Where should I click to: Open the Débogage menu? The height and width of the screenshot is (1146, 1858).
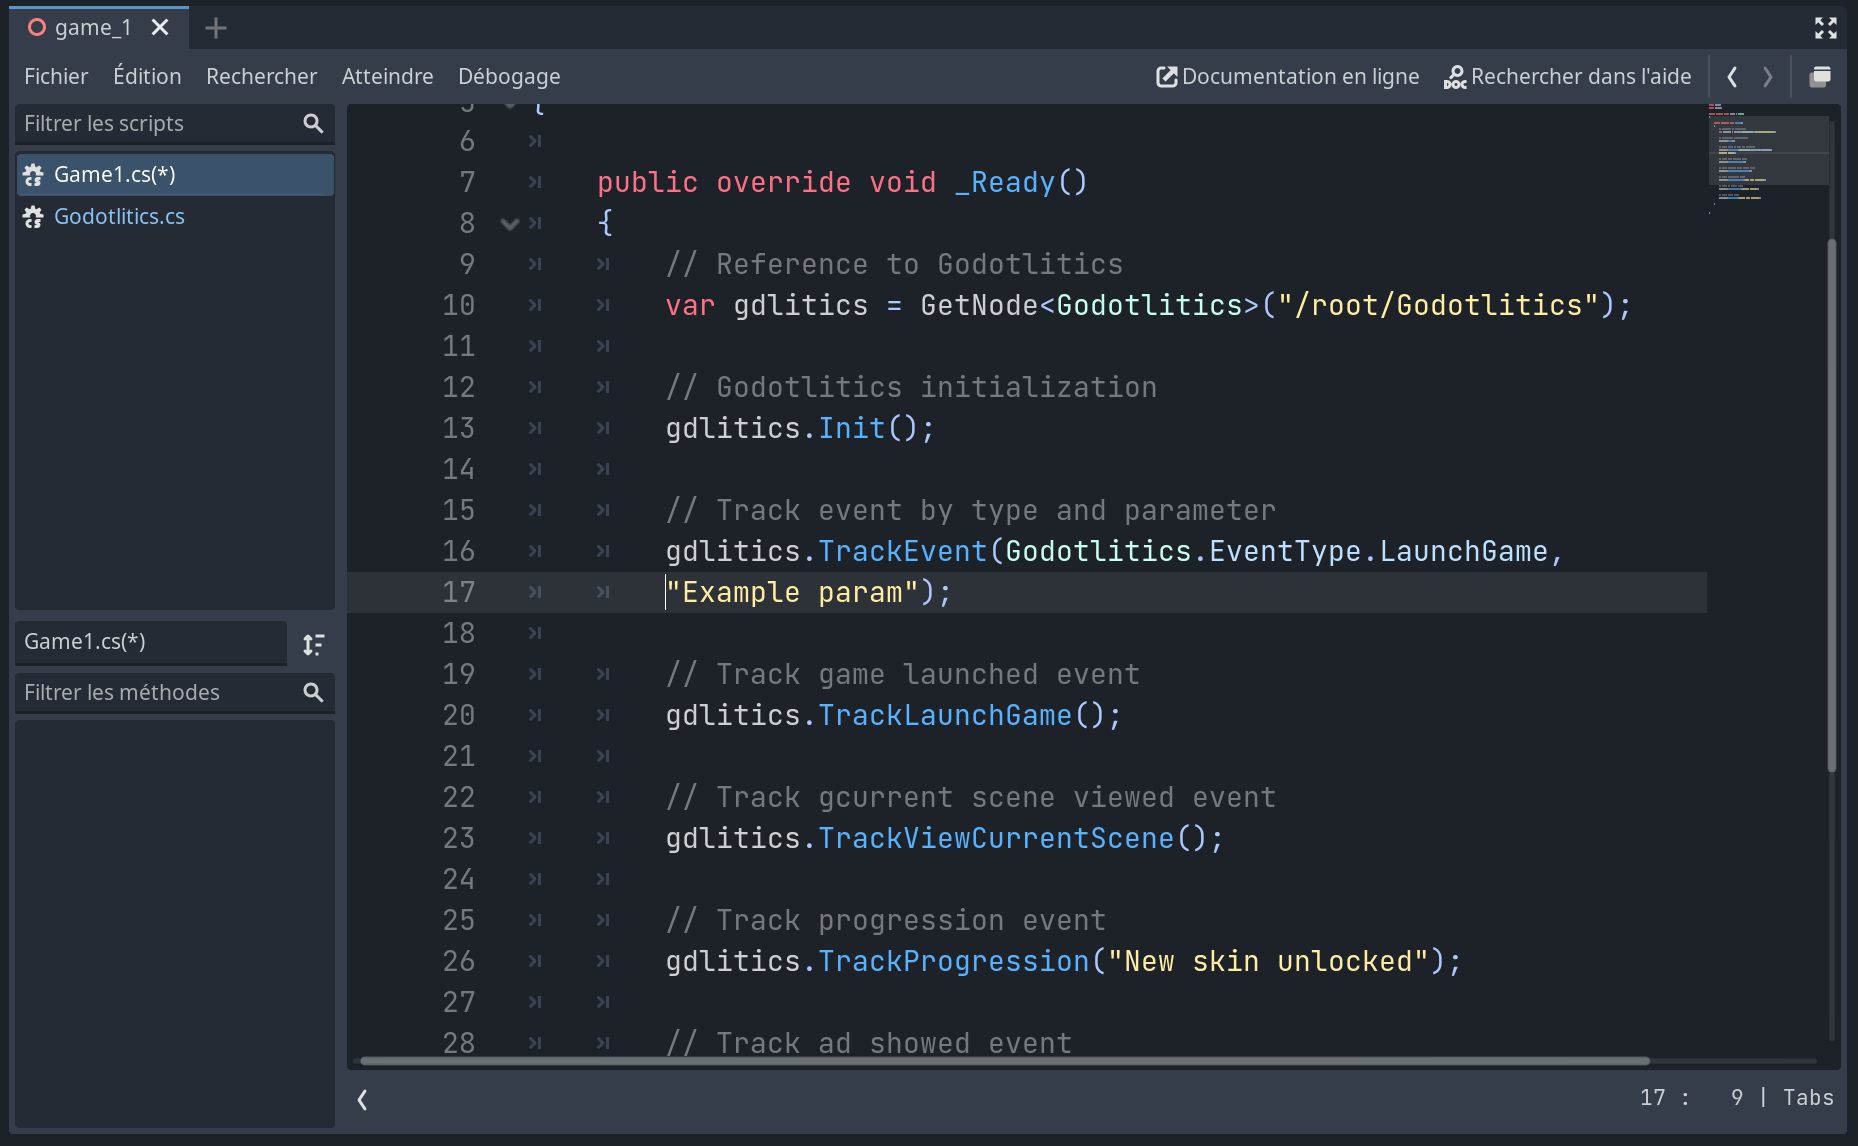tap(509, 76)
